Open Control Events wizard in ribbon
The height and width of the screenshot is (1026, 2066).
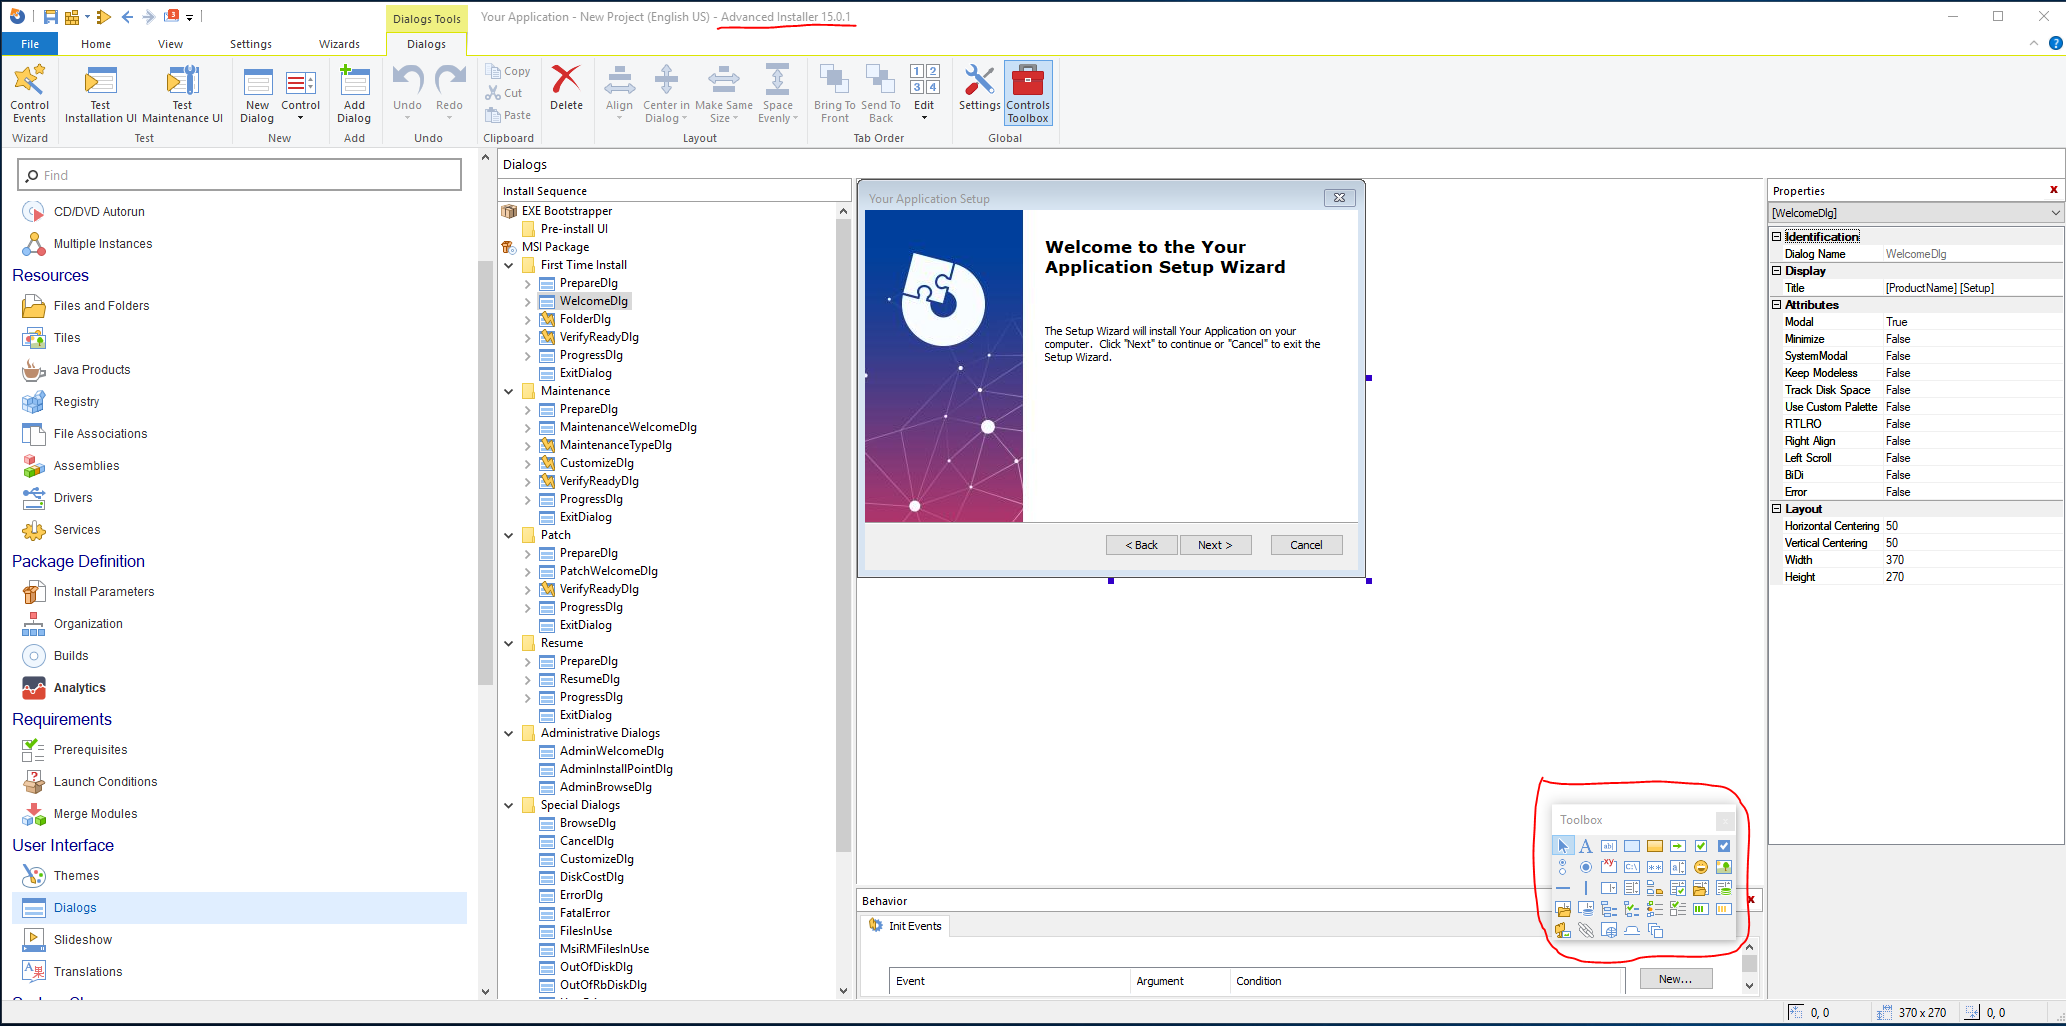(29, 93)
